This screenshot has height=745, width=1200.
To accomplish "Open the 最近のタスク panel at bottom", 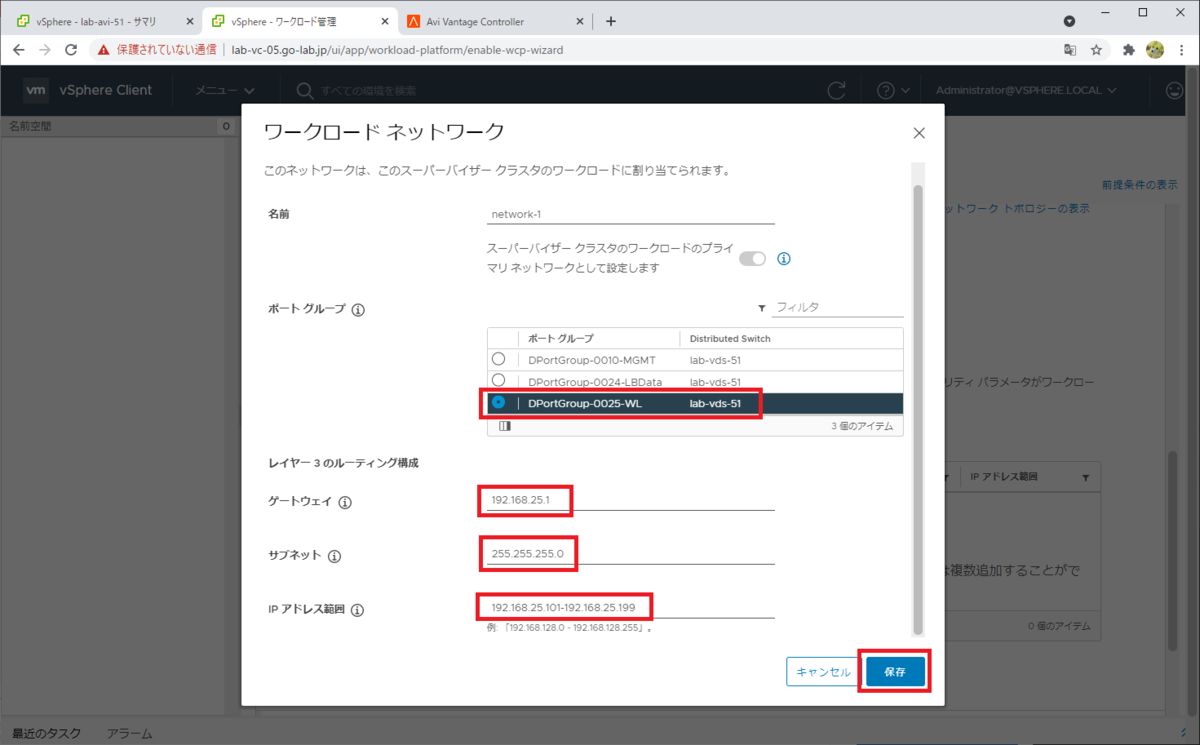I will pos(44,733).
